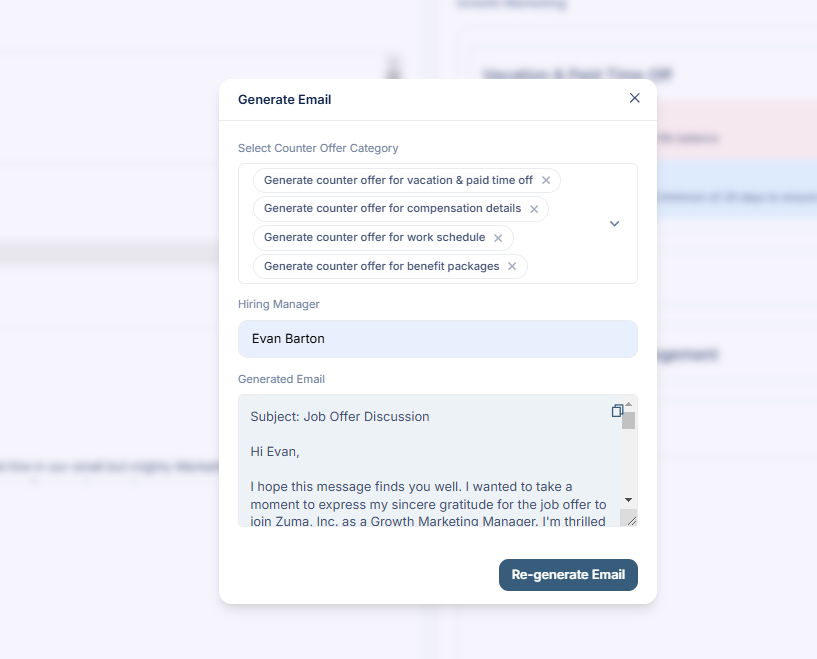
Task: Copy the generated email to clipboard
Action: pyautogui.click(x=617, y=411)
